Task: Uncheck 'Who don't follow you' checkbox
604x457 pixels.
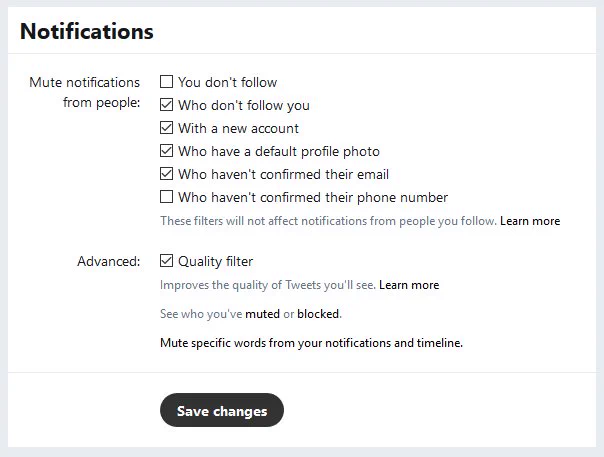Action: click(x=166, y=104)
